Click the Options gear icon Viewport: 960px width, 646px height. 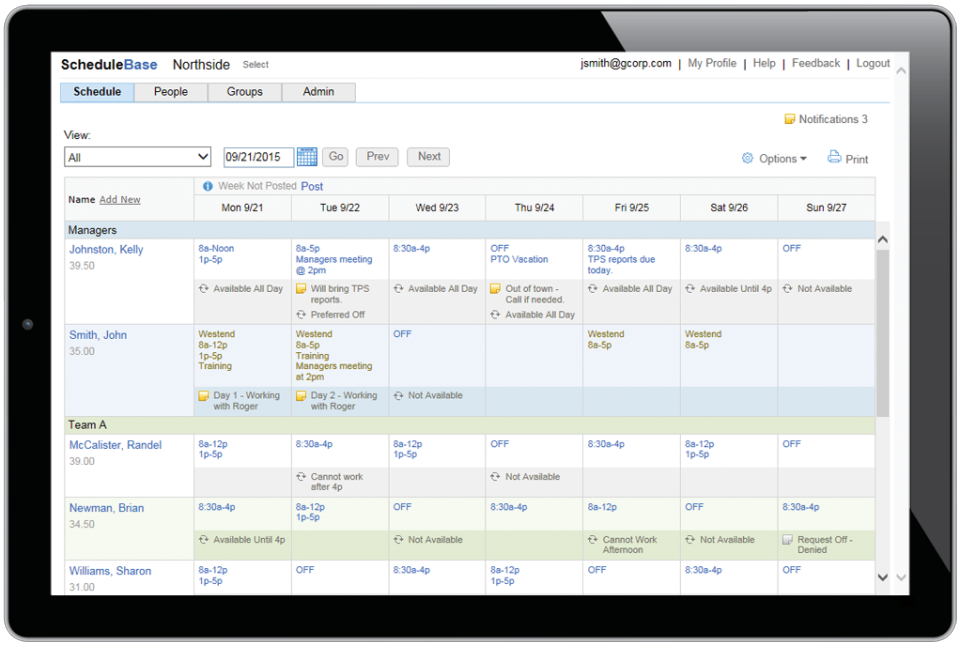tap(748, 157)
